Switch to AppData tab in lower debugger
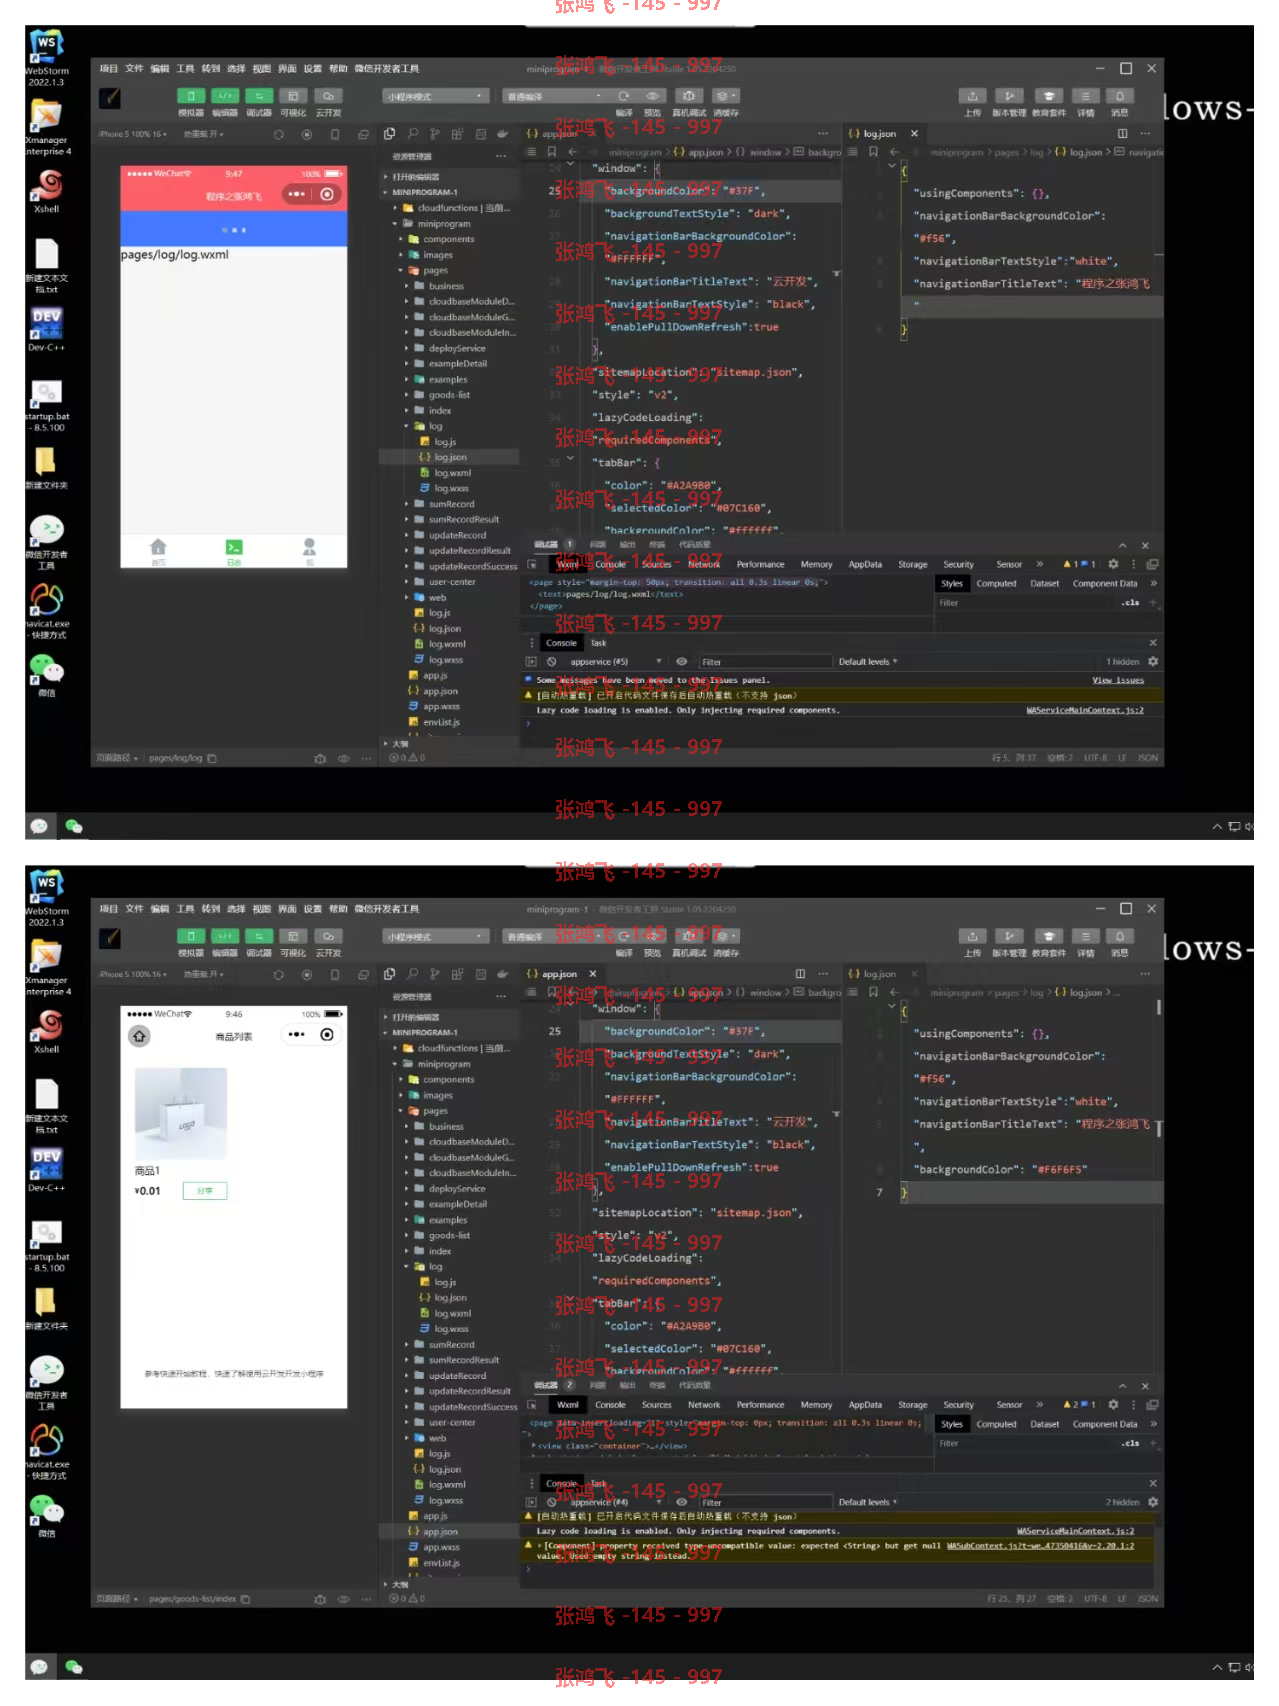This screenshot has width=1279, height=1706. [865, 1405]
